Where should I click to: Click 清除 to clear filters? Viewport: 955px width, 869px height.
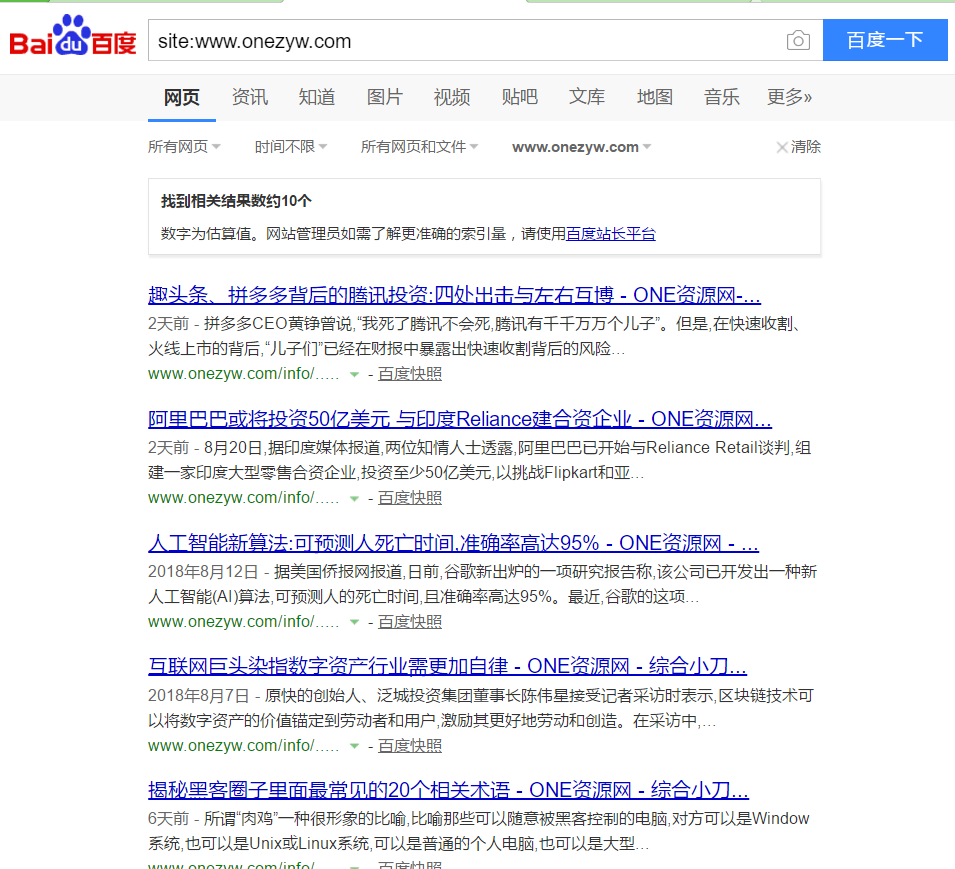(x=798, y=147)
